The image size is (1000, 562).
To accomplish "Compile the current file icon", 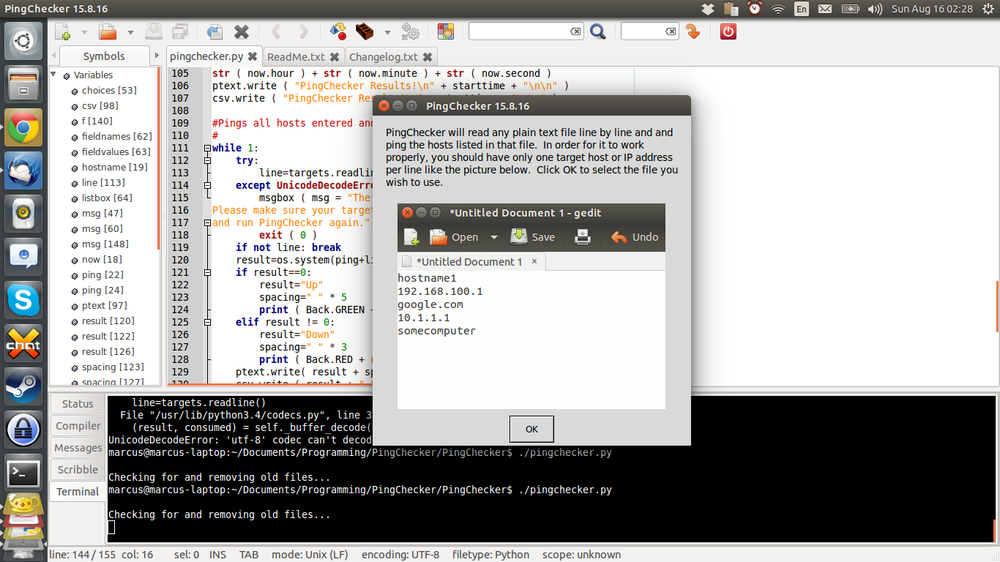I will 338,31.
